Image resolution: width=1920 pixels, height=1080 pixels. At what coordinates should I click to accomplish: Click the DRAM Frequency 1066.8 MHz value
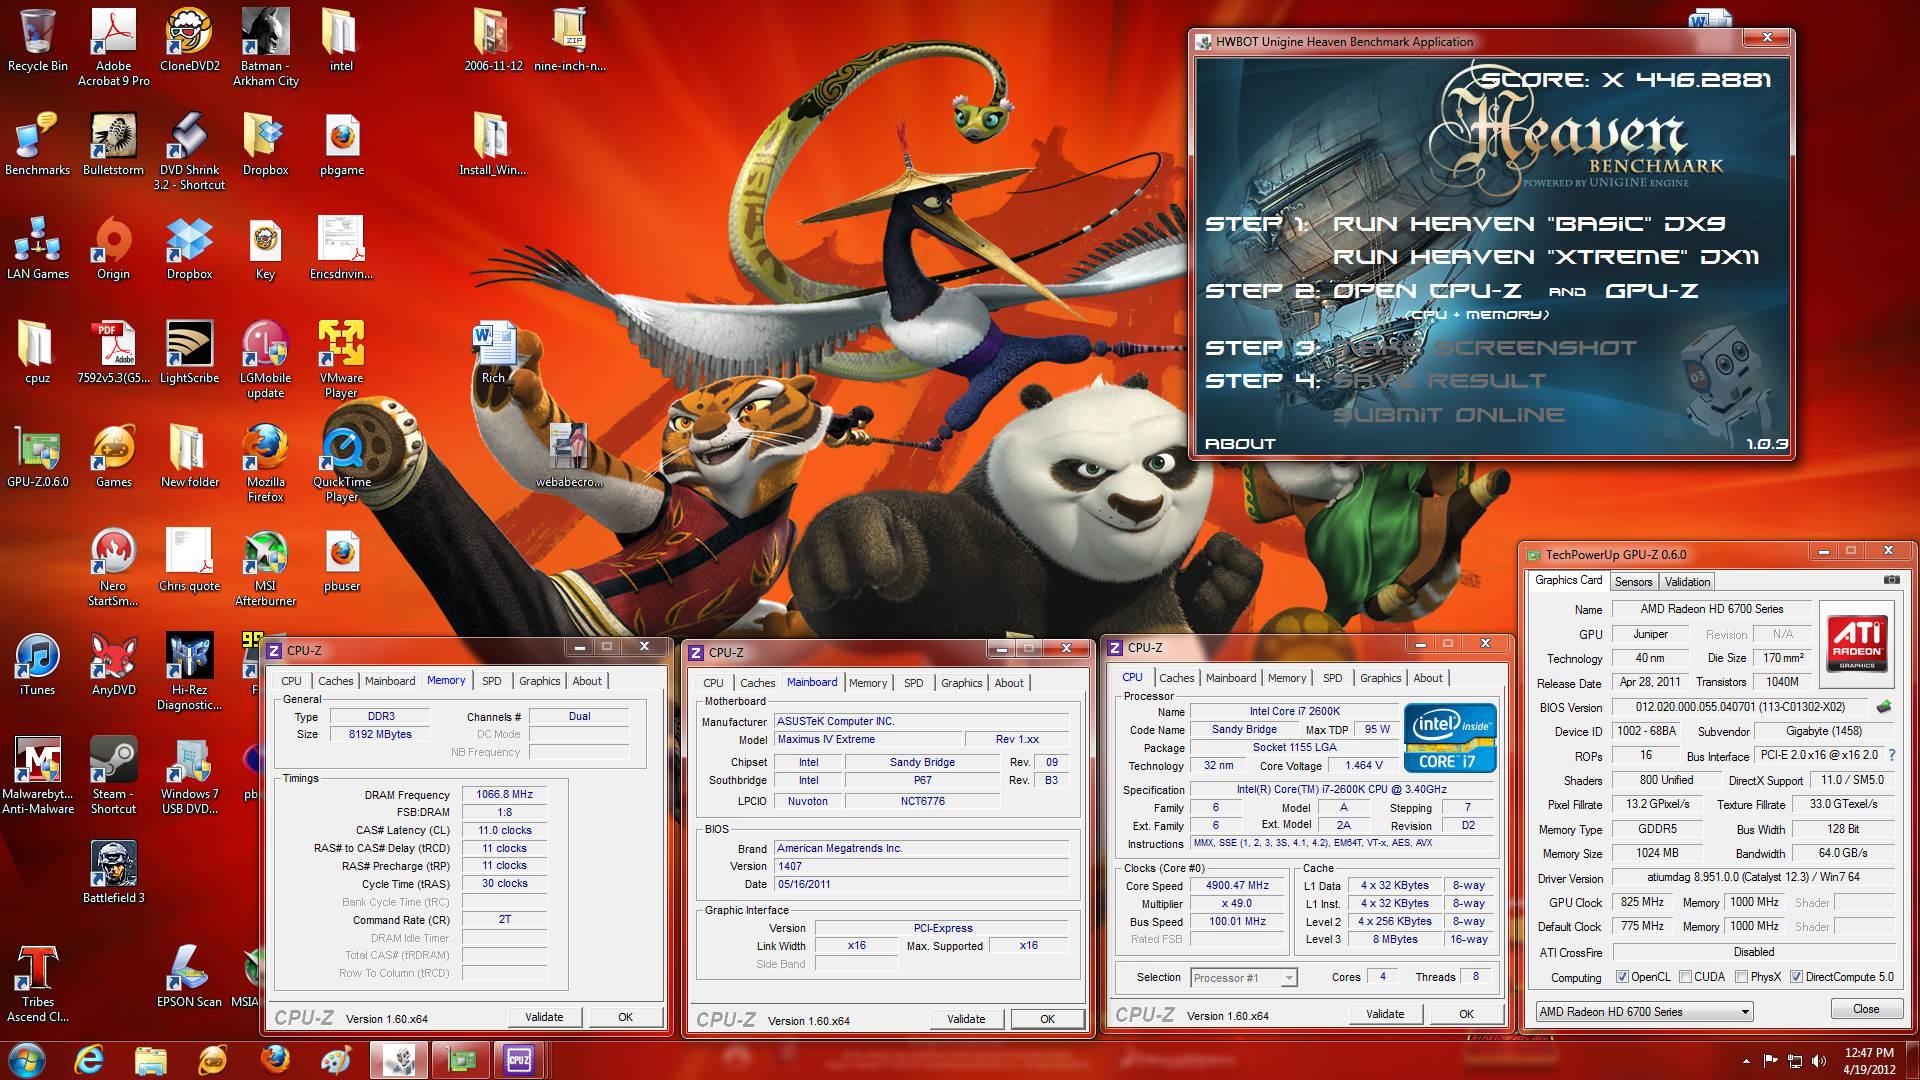pyautogui.click(x=504, y=794)
